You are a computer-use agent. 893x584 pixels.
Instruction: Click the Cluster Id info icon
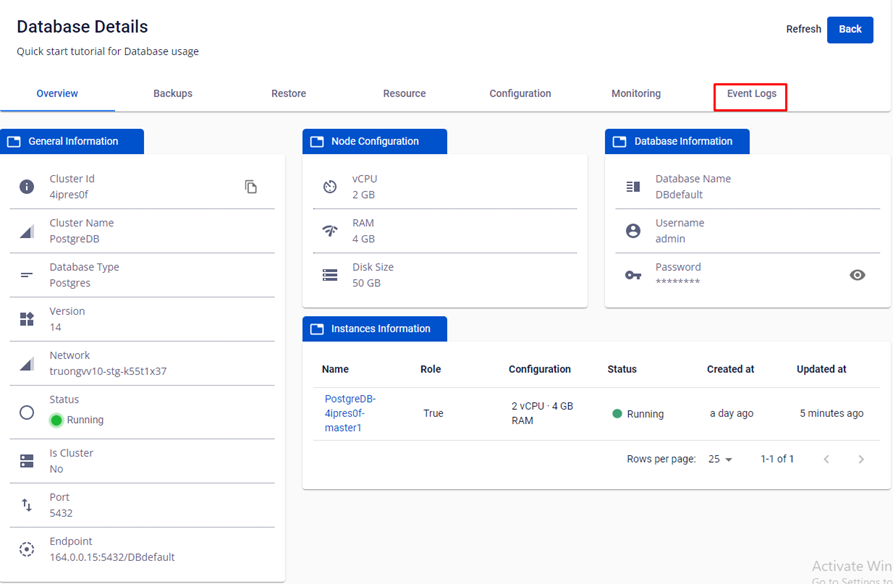27,186
